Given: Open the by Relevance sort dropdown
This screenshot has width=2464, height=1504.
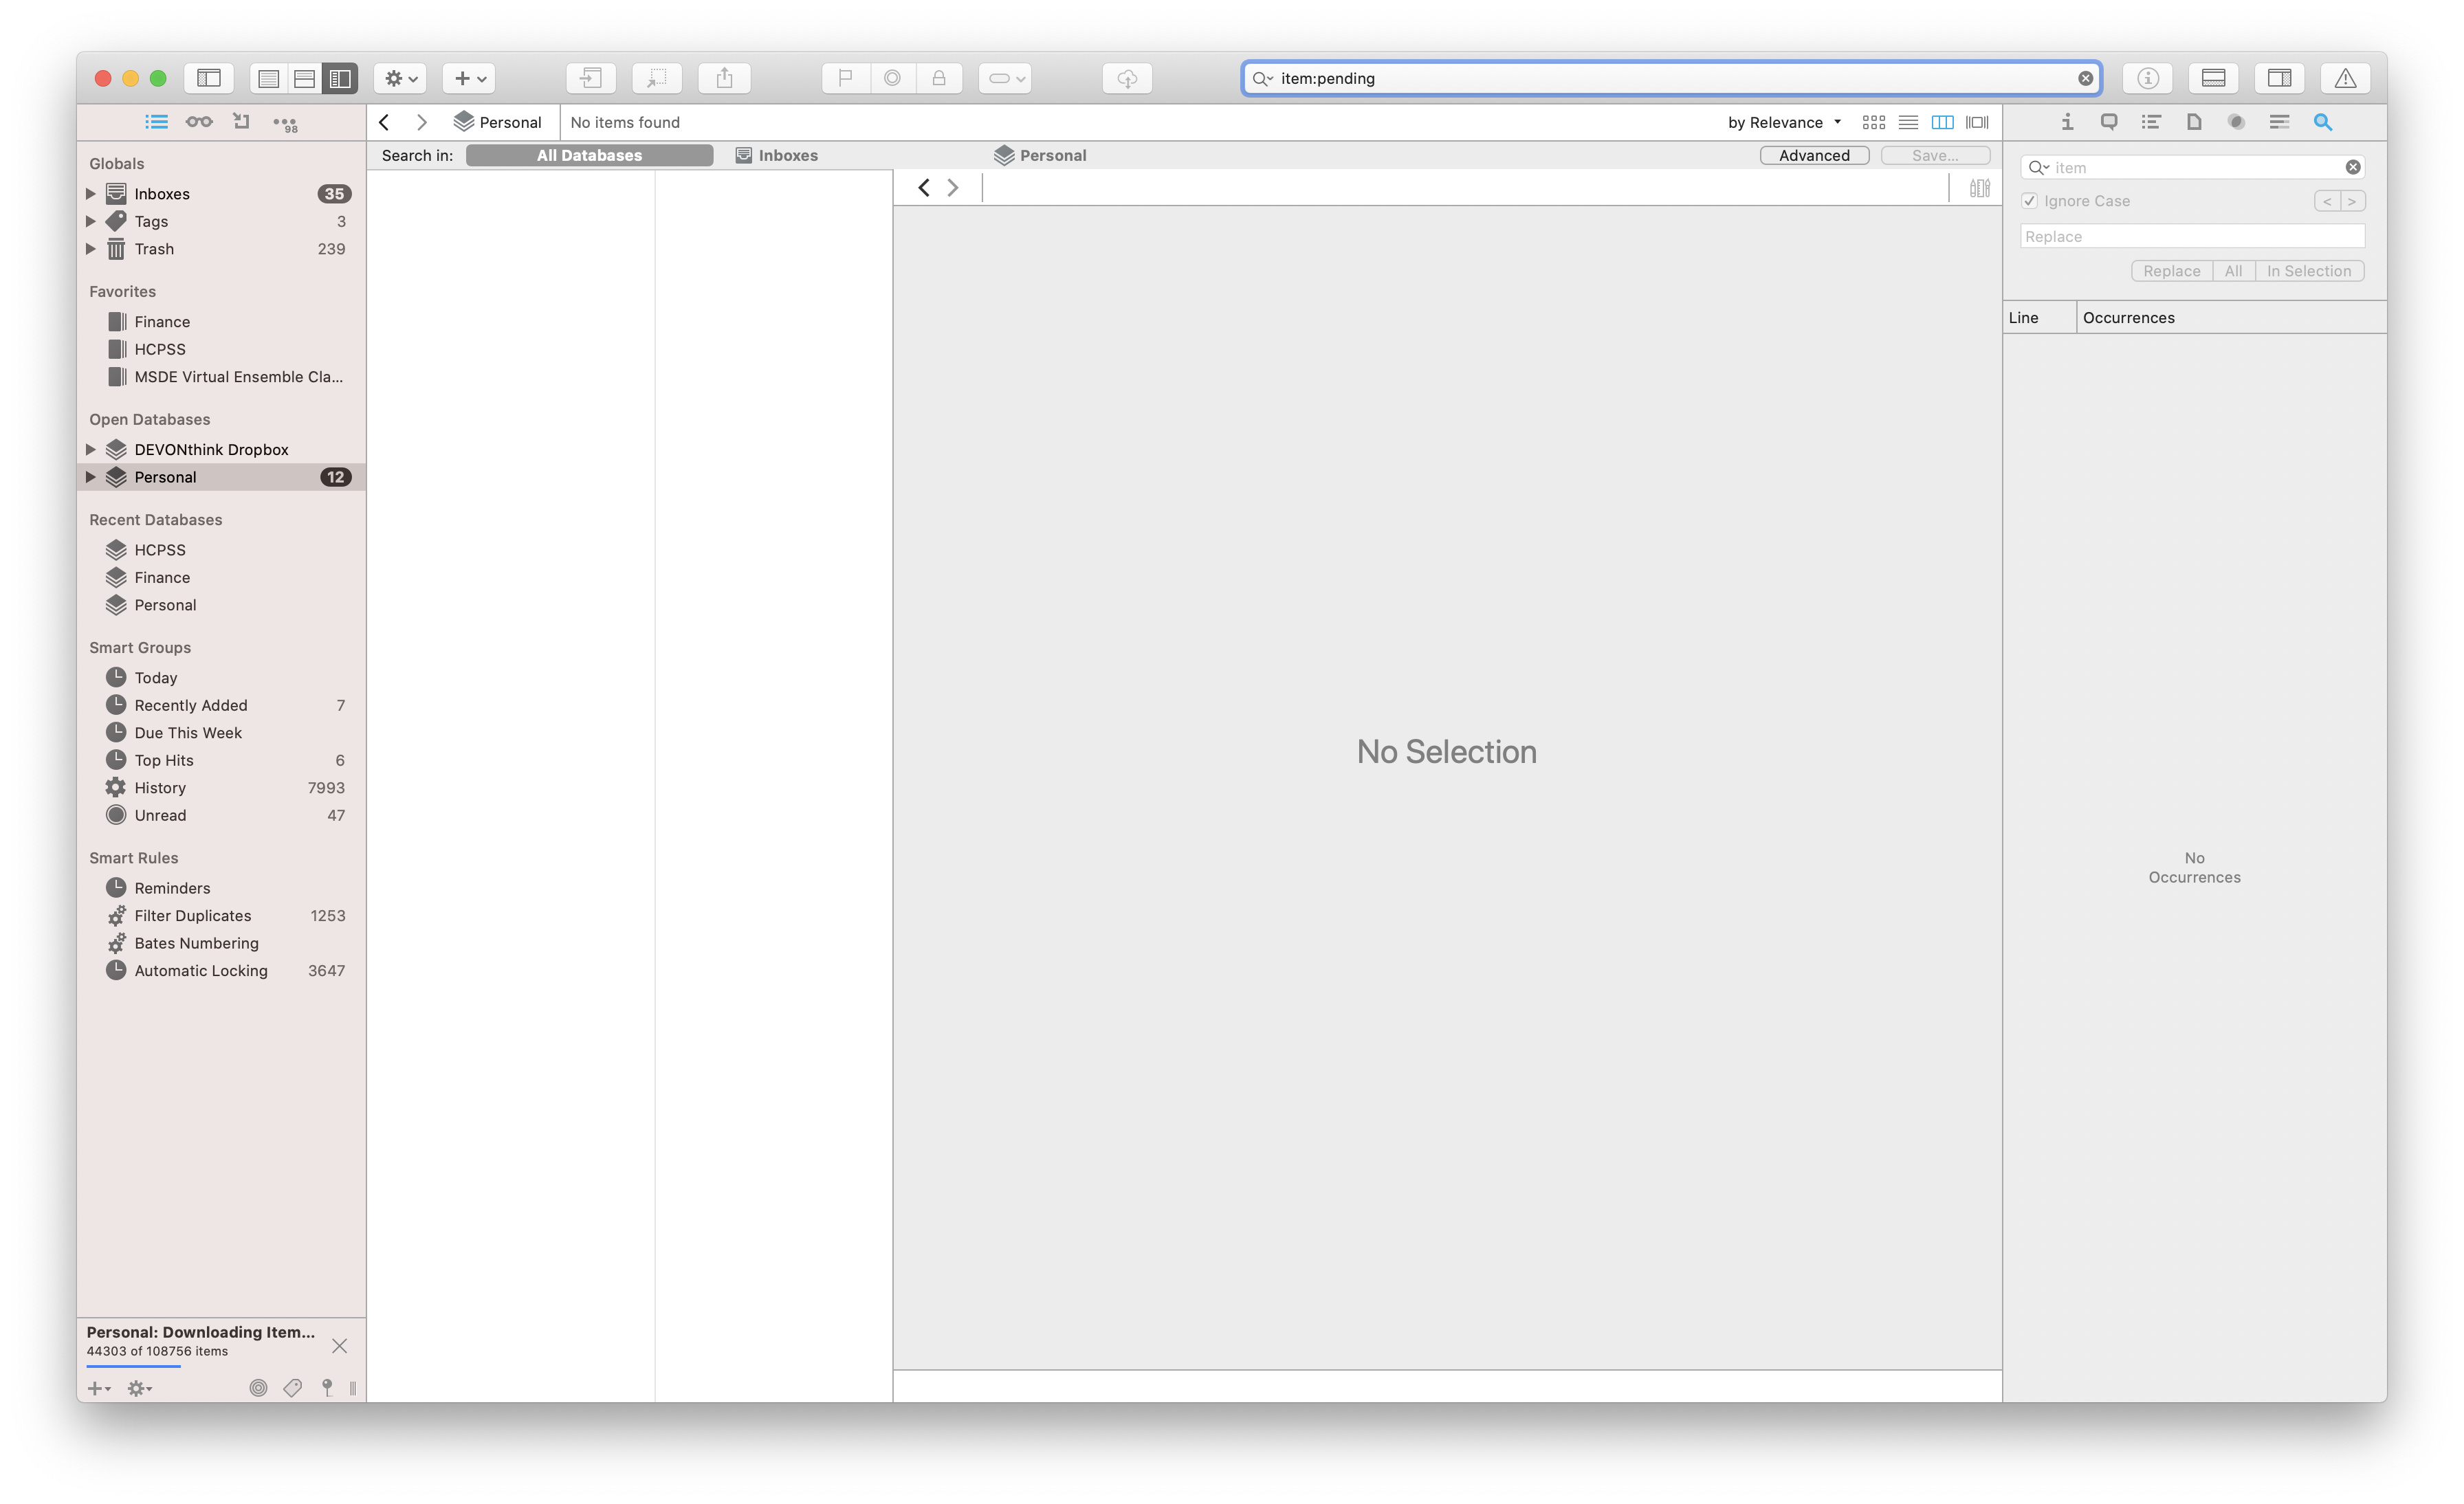Looking at the screenshot, I should coord(1784,122).
